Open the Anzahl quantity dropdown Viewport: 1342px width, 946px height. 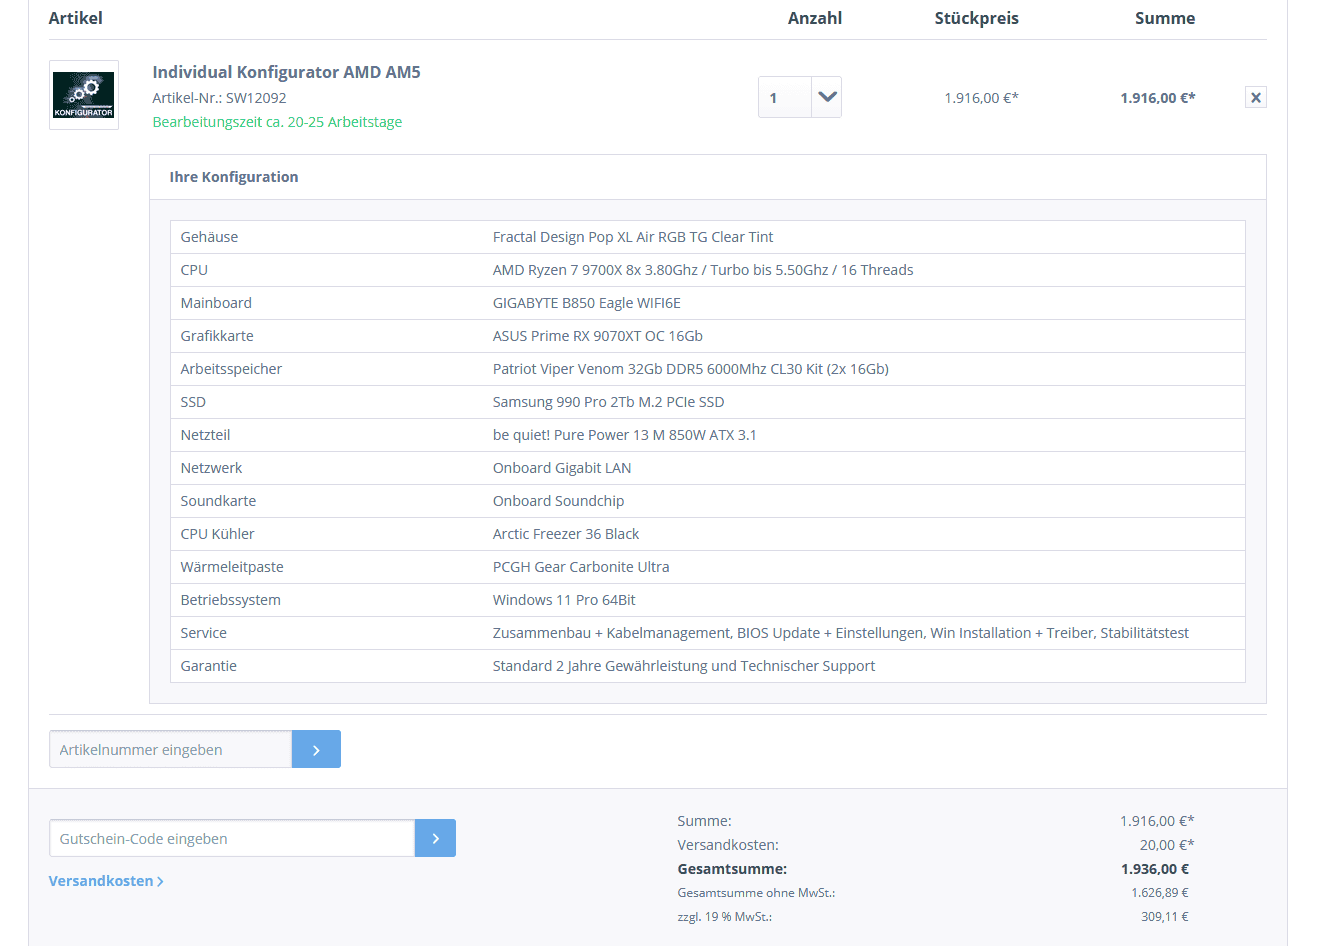[x=826, y=97]
